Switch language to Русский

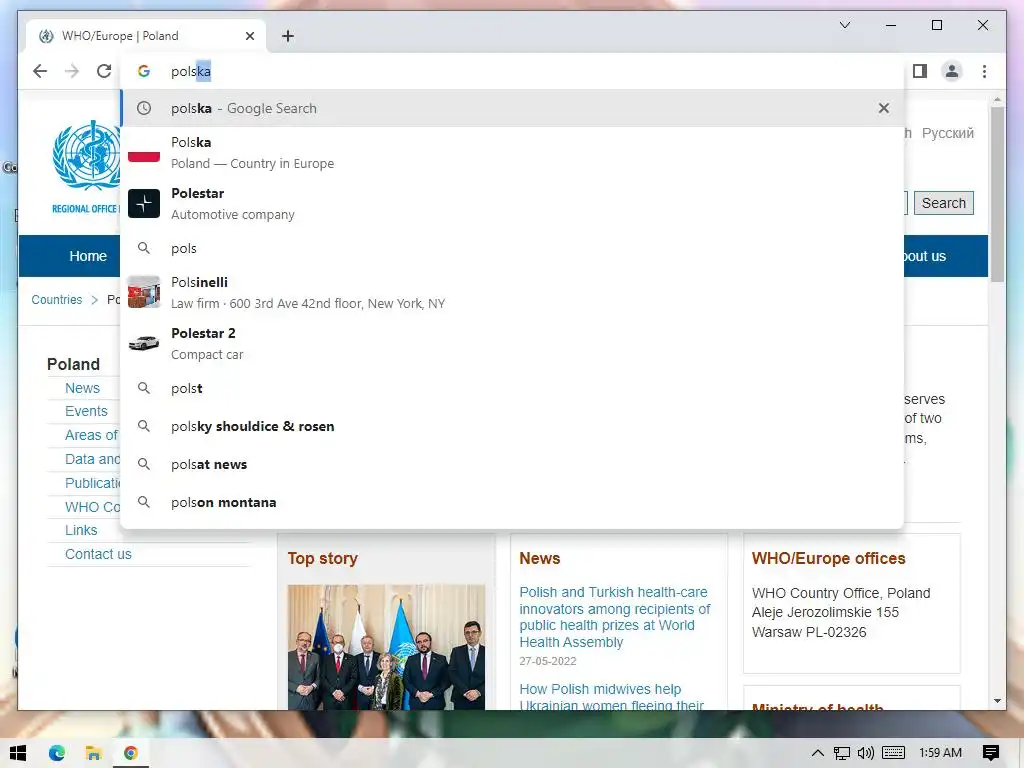click(x=948, y=133)
